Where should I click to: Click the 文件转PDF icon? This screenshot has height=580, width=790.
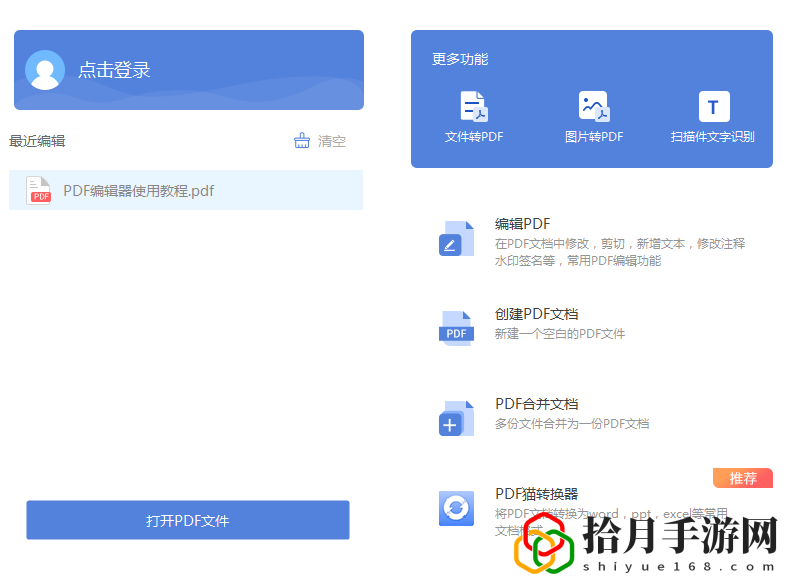pyautogui.click(x=474, y=106)
